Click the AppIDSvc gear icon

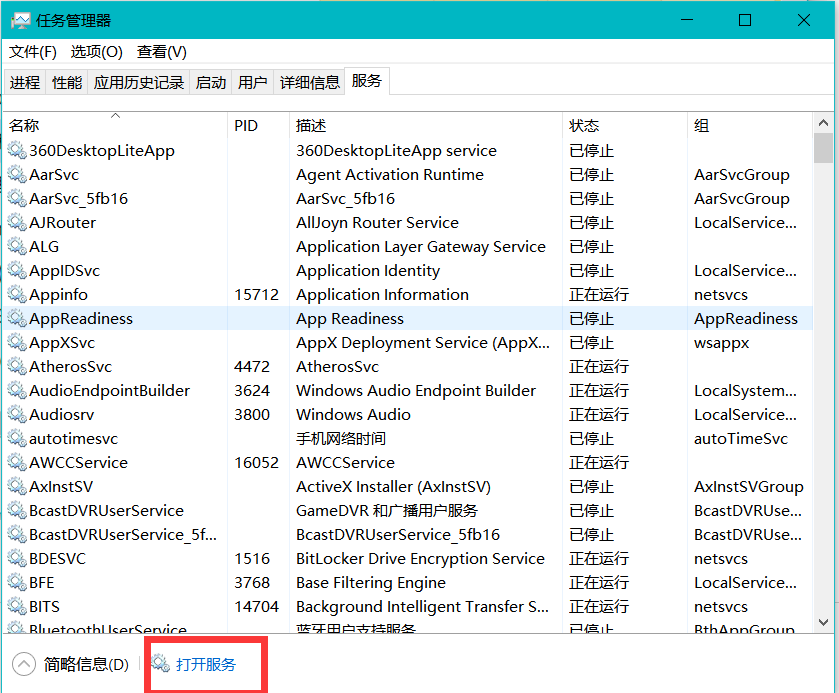coord(17,271)
